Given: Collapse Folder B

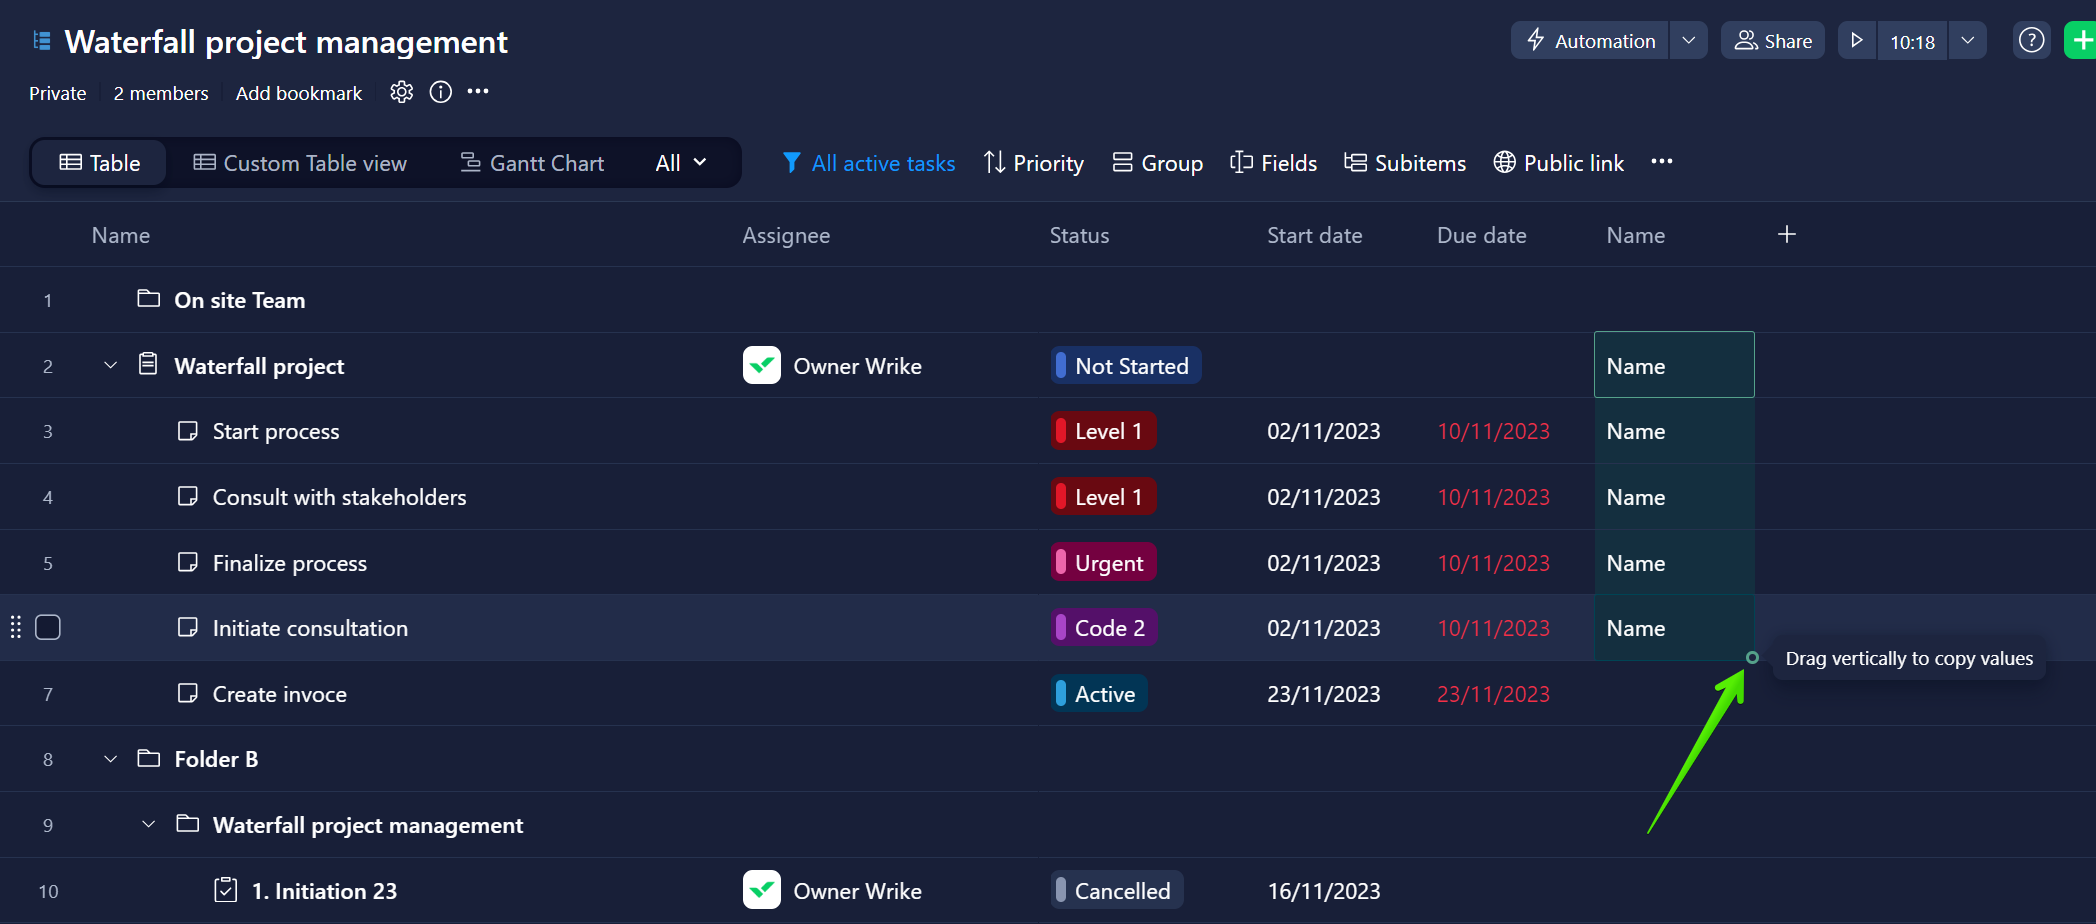Looking at the screenshot, I should click(x=111, y=759).
